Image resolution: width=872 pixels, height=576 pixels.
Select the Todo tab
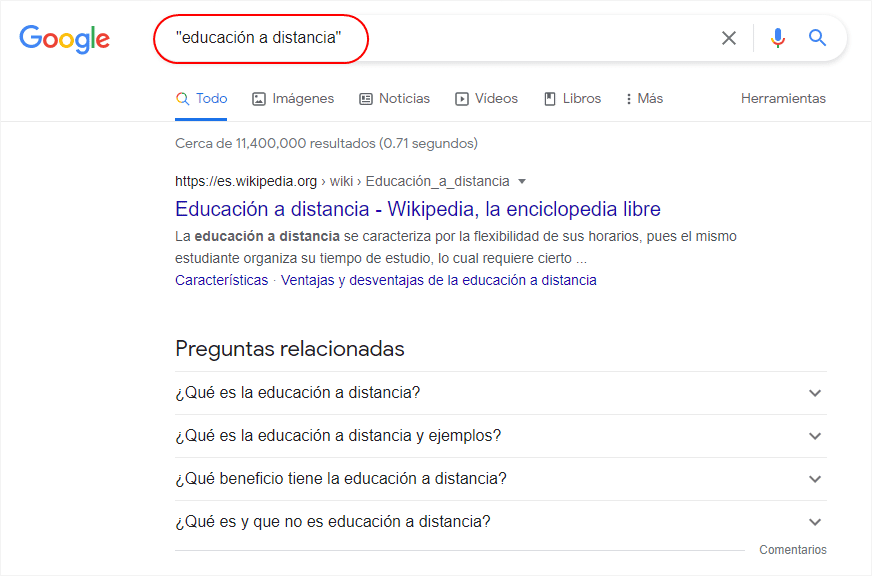[201, 98]
